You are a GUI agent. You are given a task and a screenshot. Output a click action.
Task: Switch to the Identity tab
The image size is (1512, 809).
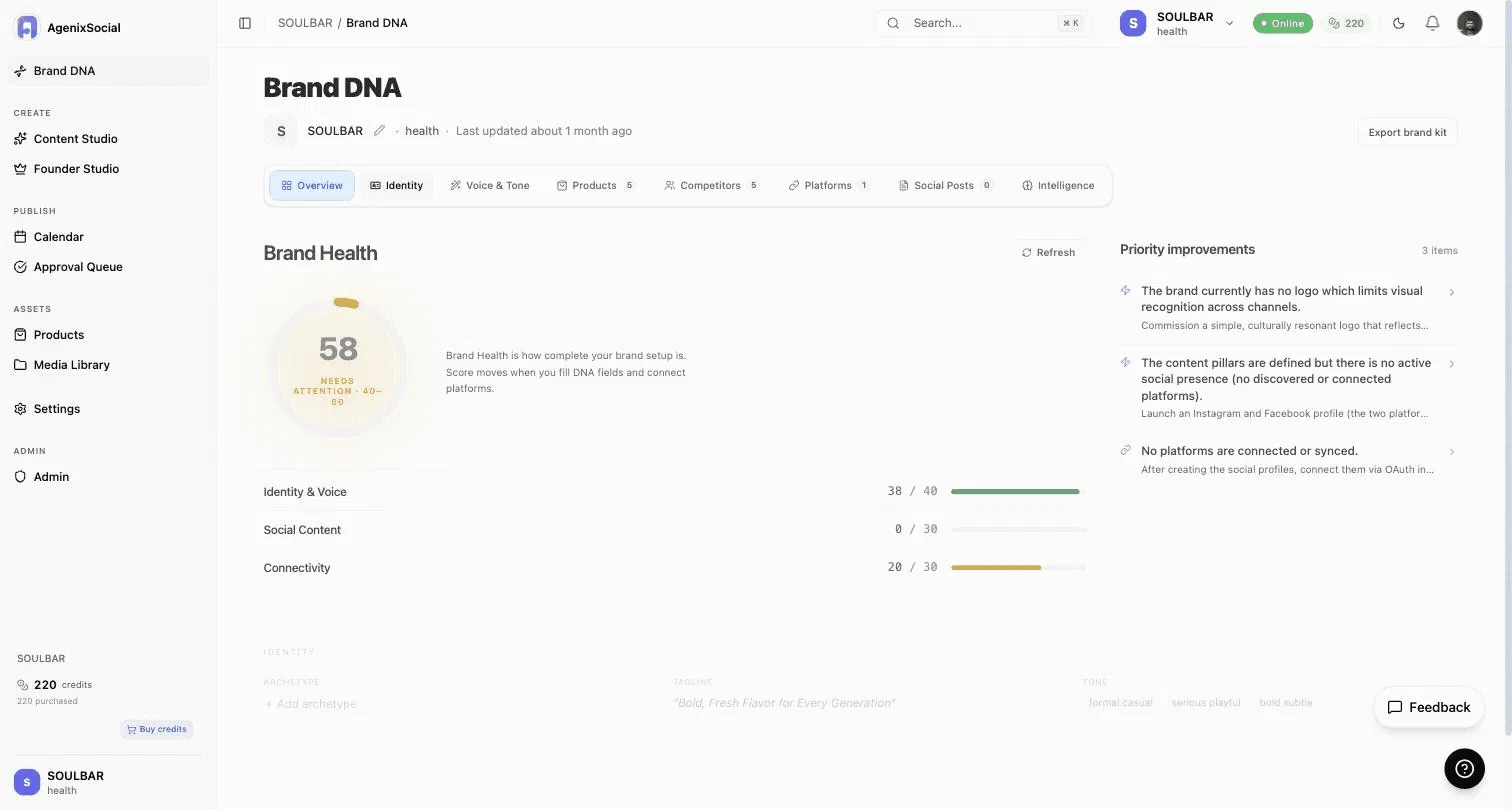click(x=397, y=186)
